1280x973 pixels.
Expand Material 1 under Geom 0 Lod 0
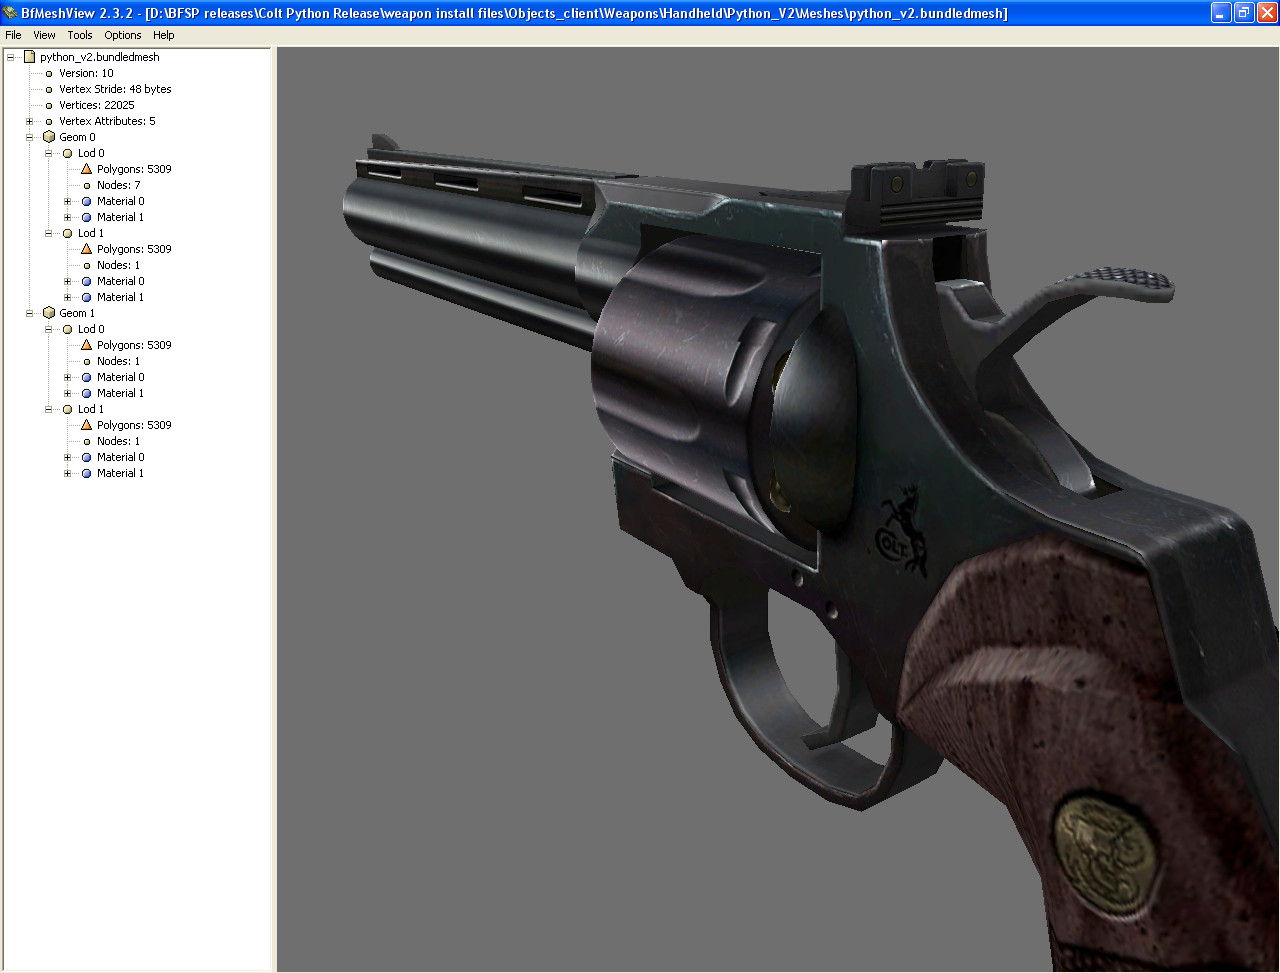(66, 216)
